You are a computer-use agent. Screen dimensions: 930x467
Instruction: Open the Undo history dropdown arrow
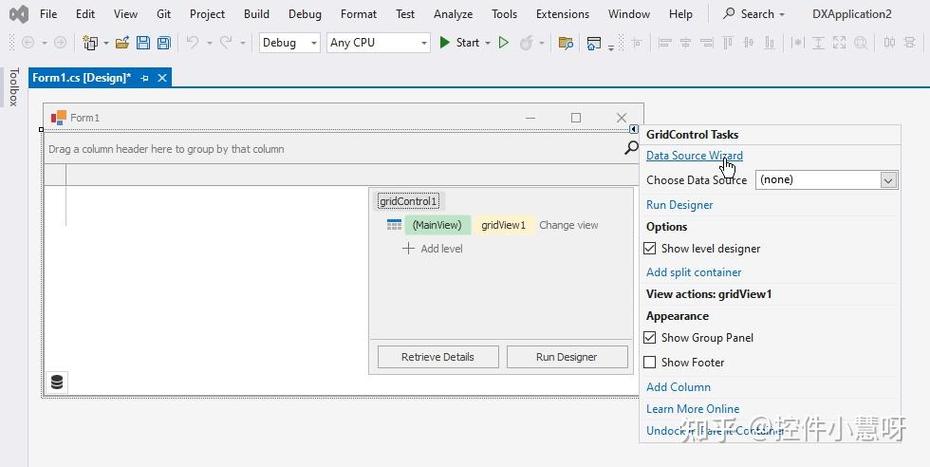pos(209,43)
